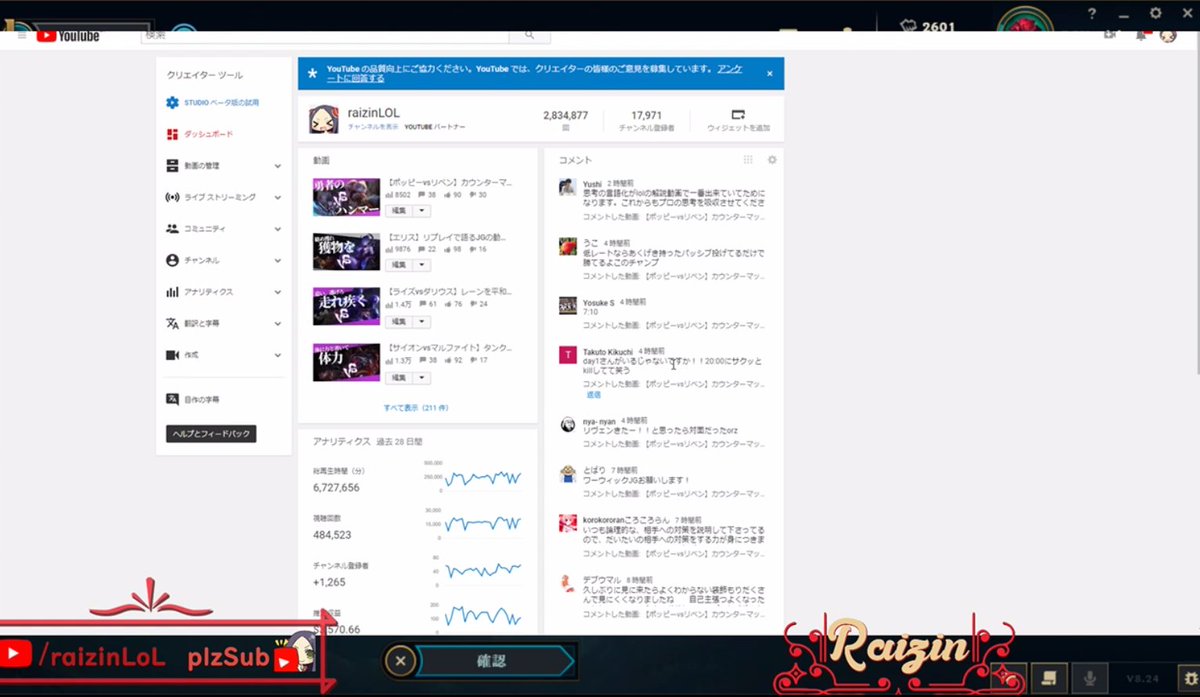Open edit dropdown arrow for Sion vs Malphite video
The height and width of the screenshot is (697, 1200).
pos(421,377)
